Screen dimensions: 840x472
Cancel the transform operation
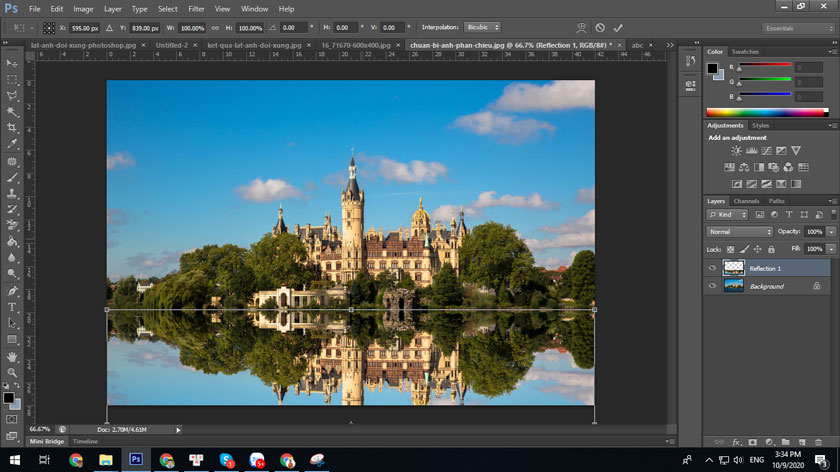click(x=600, y=28)
